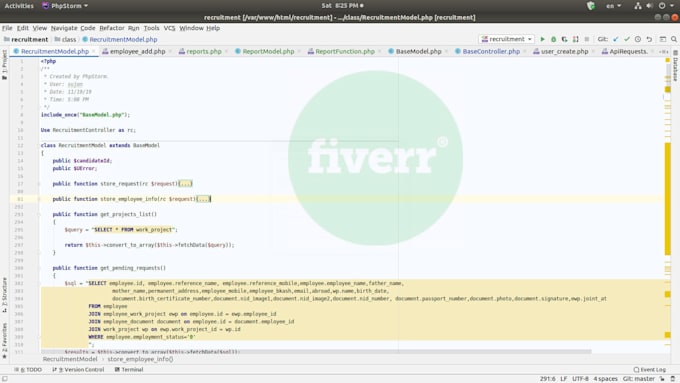The height and width of the screenshot is (383, 680).
Task: Expand the folded store_employee_info function body
Action: [203, 199]
